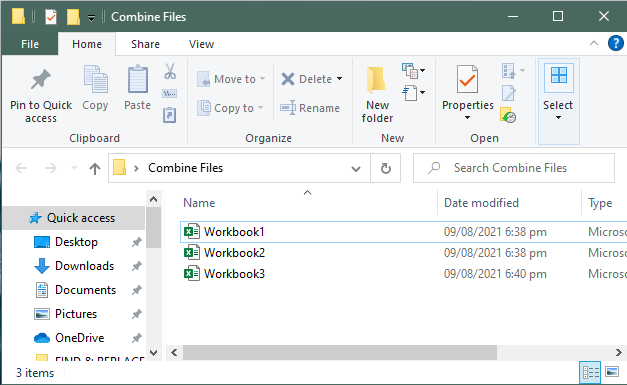The height and width of the screenshot is (385, 627).
Task: Click the refresh button beside address bar
Action: (385, 168)
